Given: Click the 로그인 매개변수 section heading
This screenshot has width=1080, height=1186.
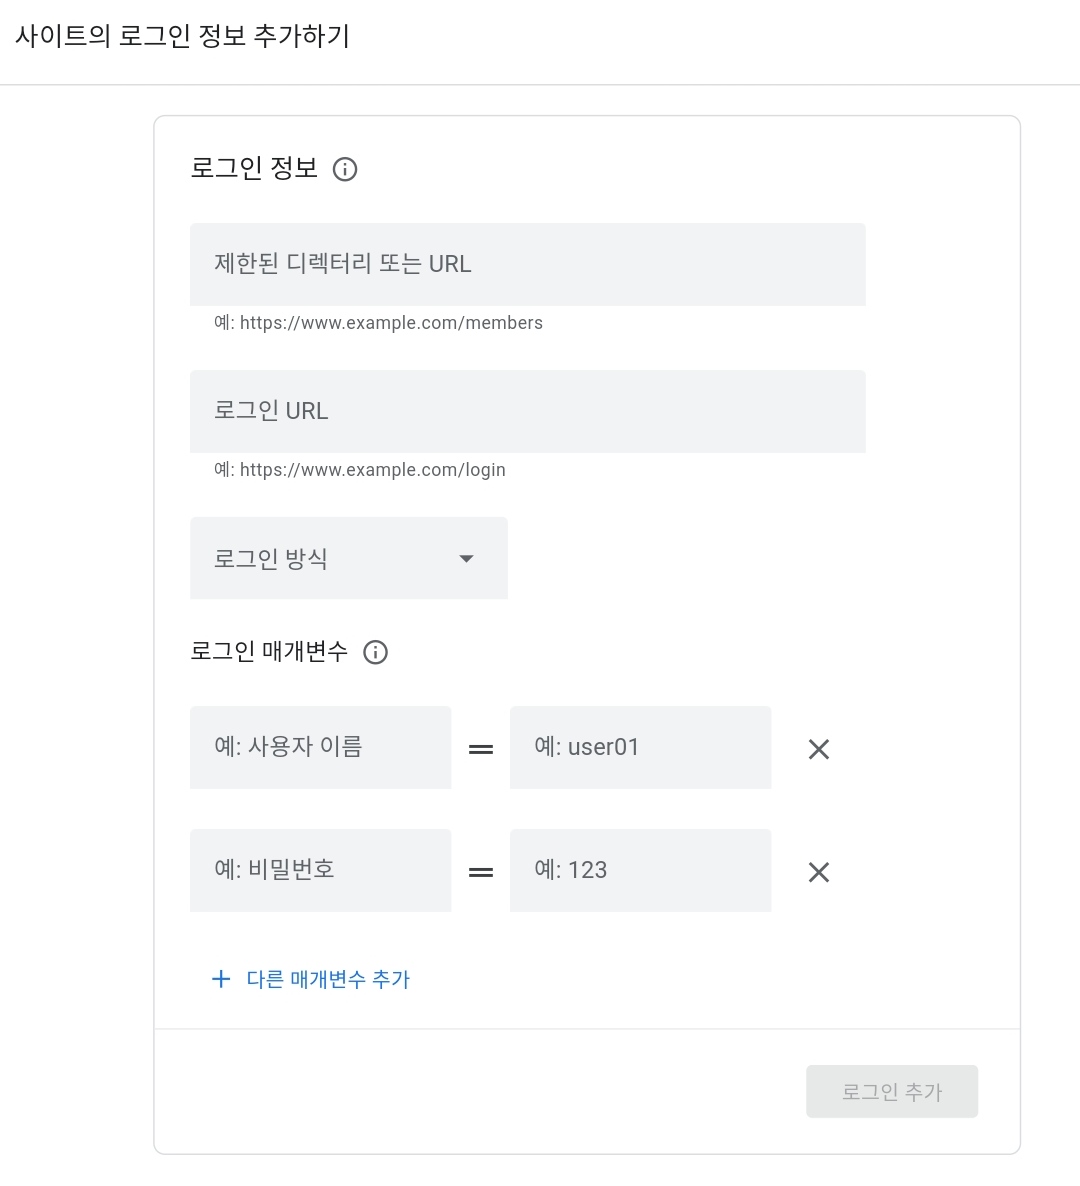Looking at the screenshot, I should 268,650.
